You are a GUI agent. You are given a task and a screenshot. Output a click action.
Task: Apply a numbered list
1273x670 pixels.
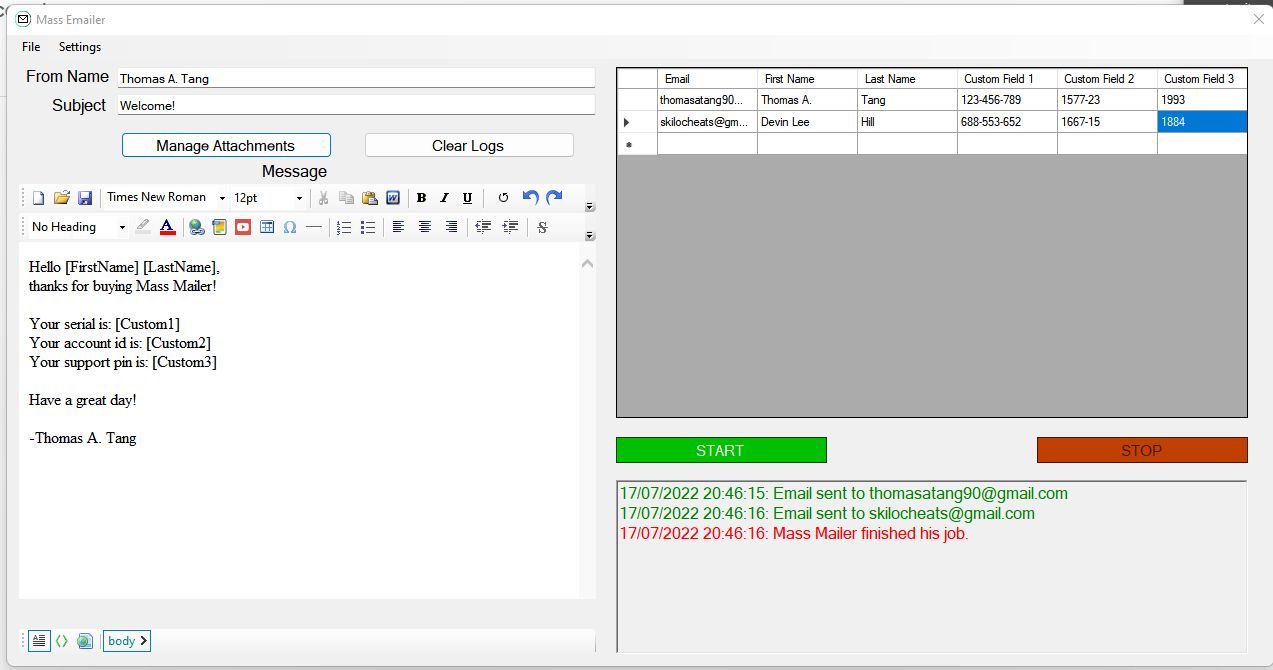(344, 227)
